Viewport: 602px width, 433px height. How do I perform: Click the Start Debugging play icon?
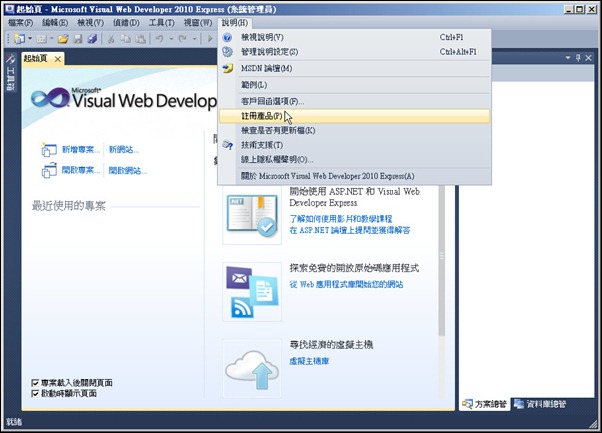pos(210,39)
